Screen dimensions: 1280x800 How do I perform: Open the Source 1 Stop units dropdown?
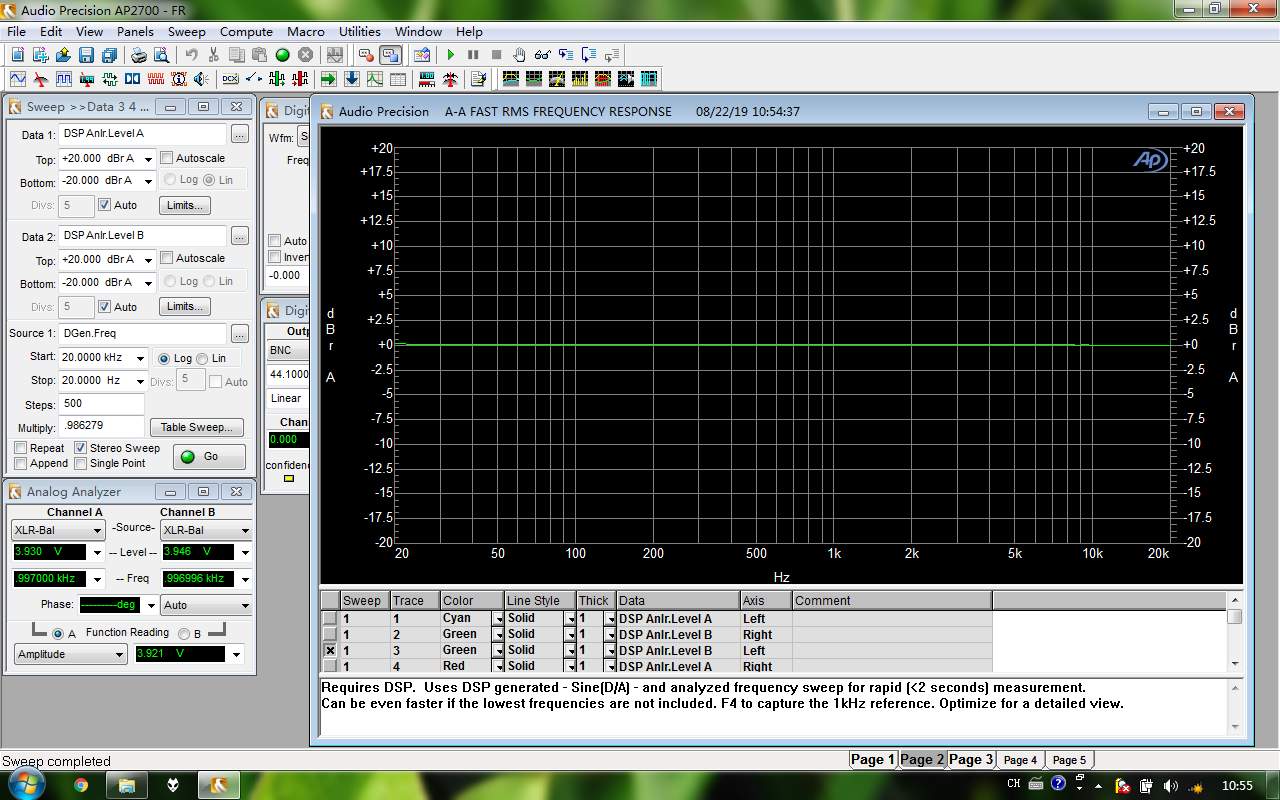click(140, 381)
